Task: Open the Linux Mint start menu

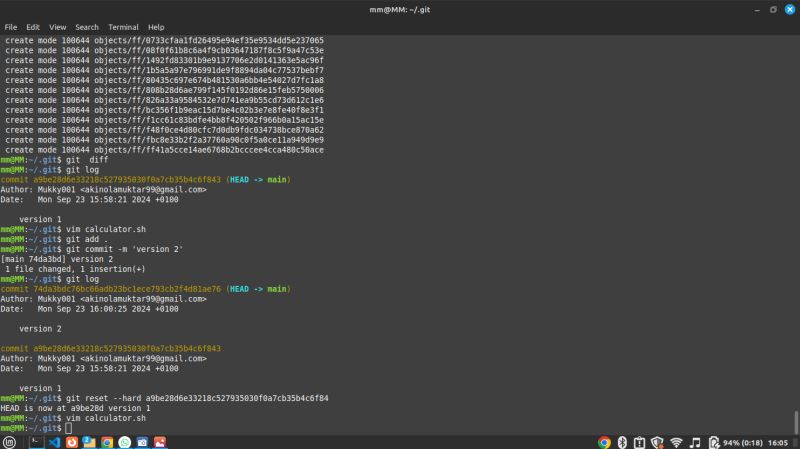Action: click(9, 441)
